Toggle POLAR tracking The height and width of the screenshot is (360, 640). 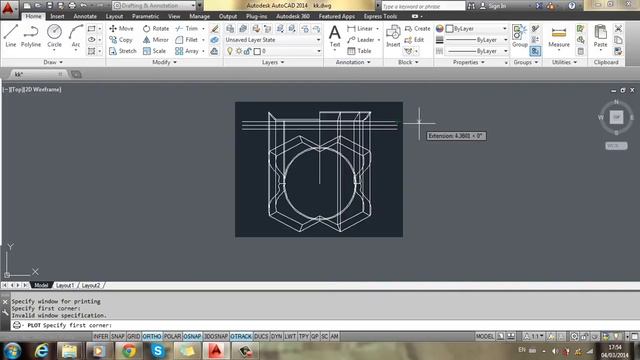coord(172,336)
